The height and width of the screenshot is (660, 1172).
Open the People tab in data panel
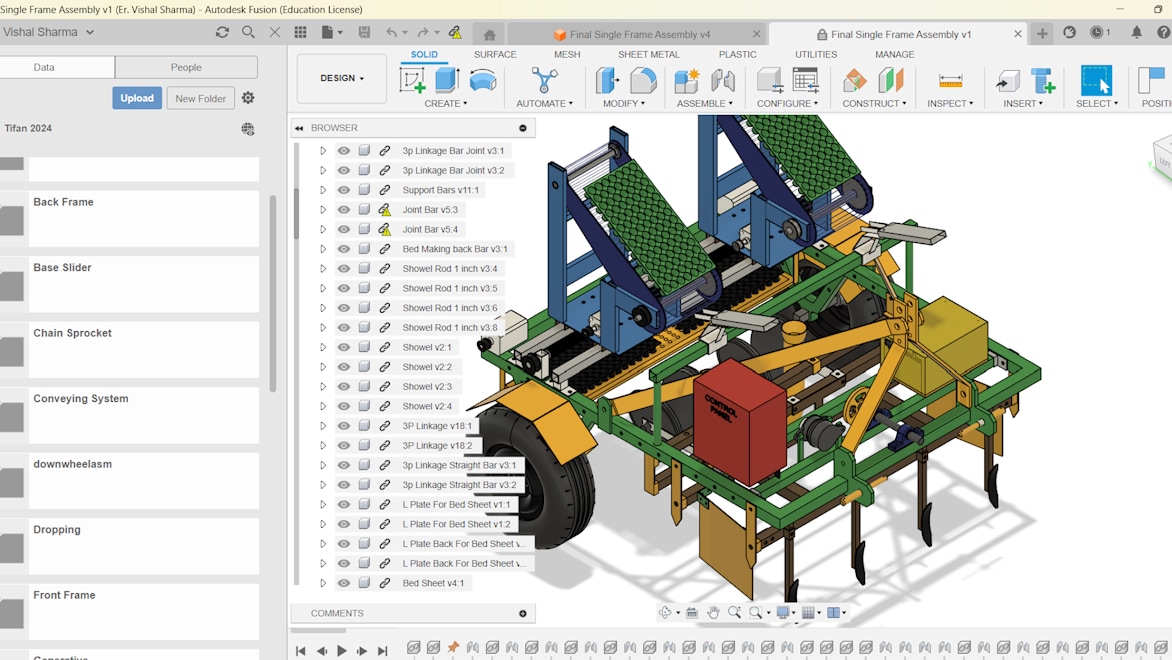coord(186,67)
